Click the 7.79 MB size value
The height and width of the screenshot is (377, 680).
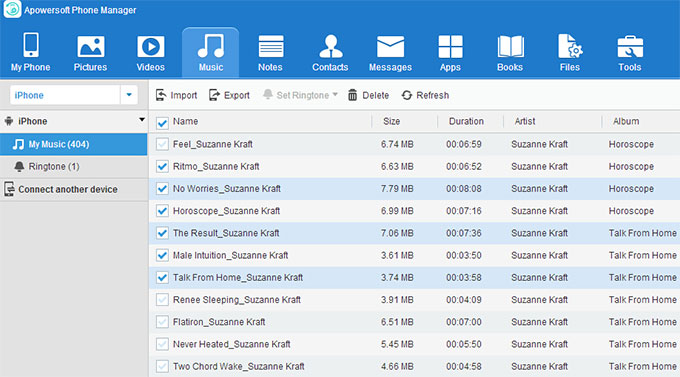(397, 189)
